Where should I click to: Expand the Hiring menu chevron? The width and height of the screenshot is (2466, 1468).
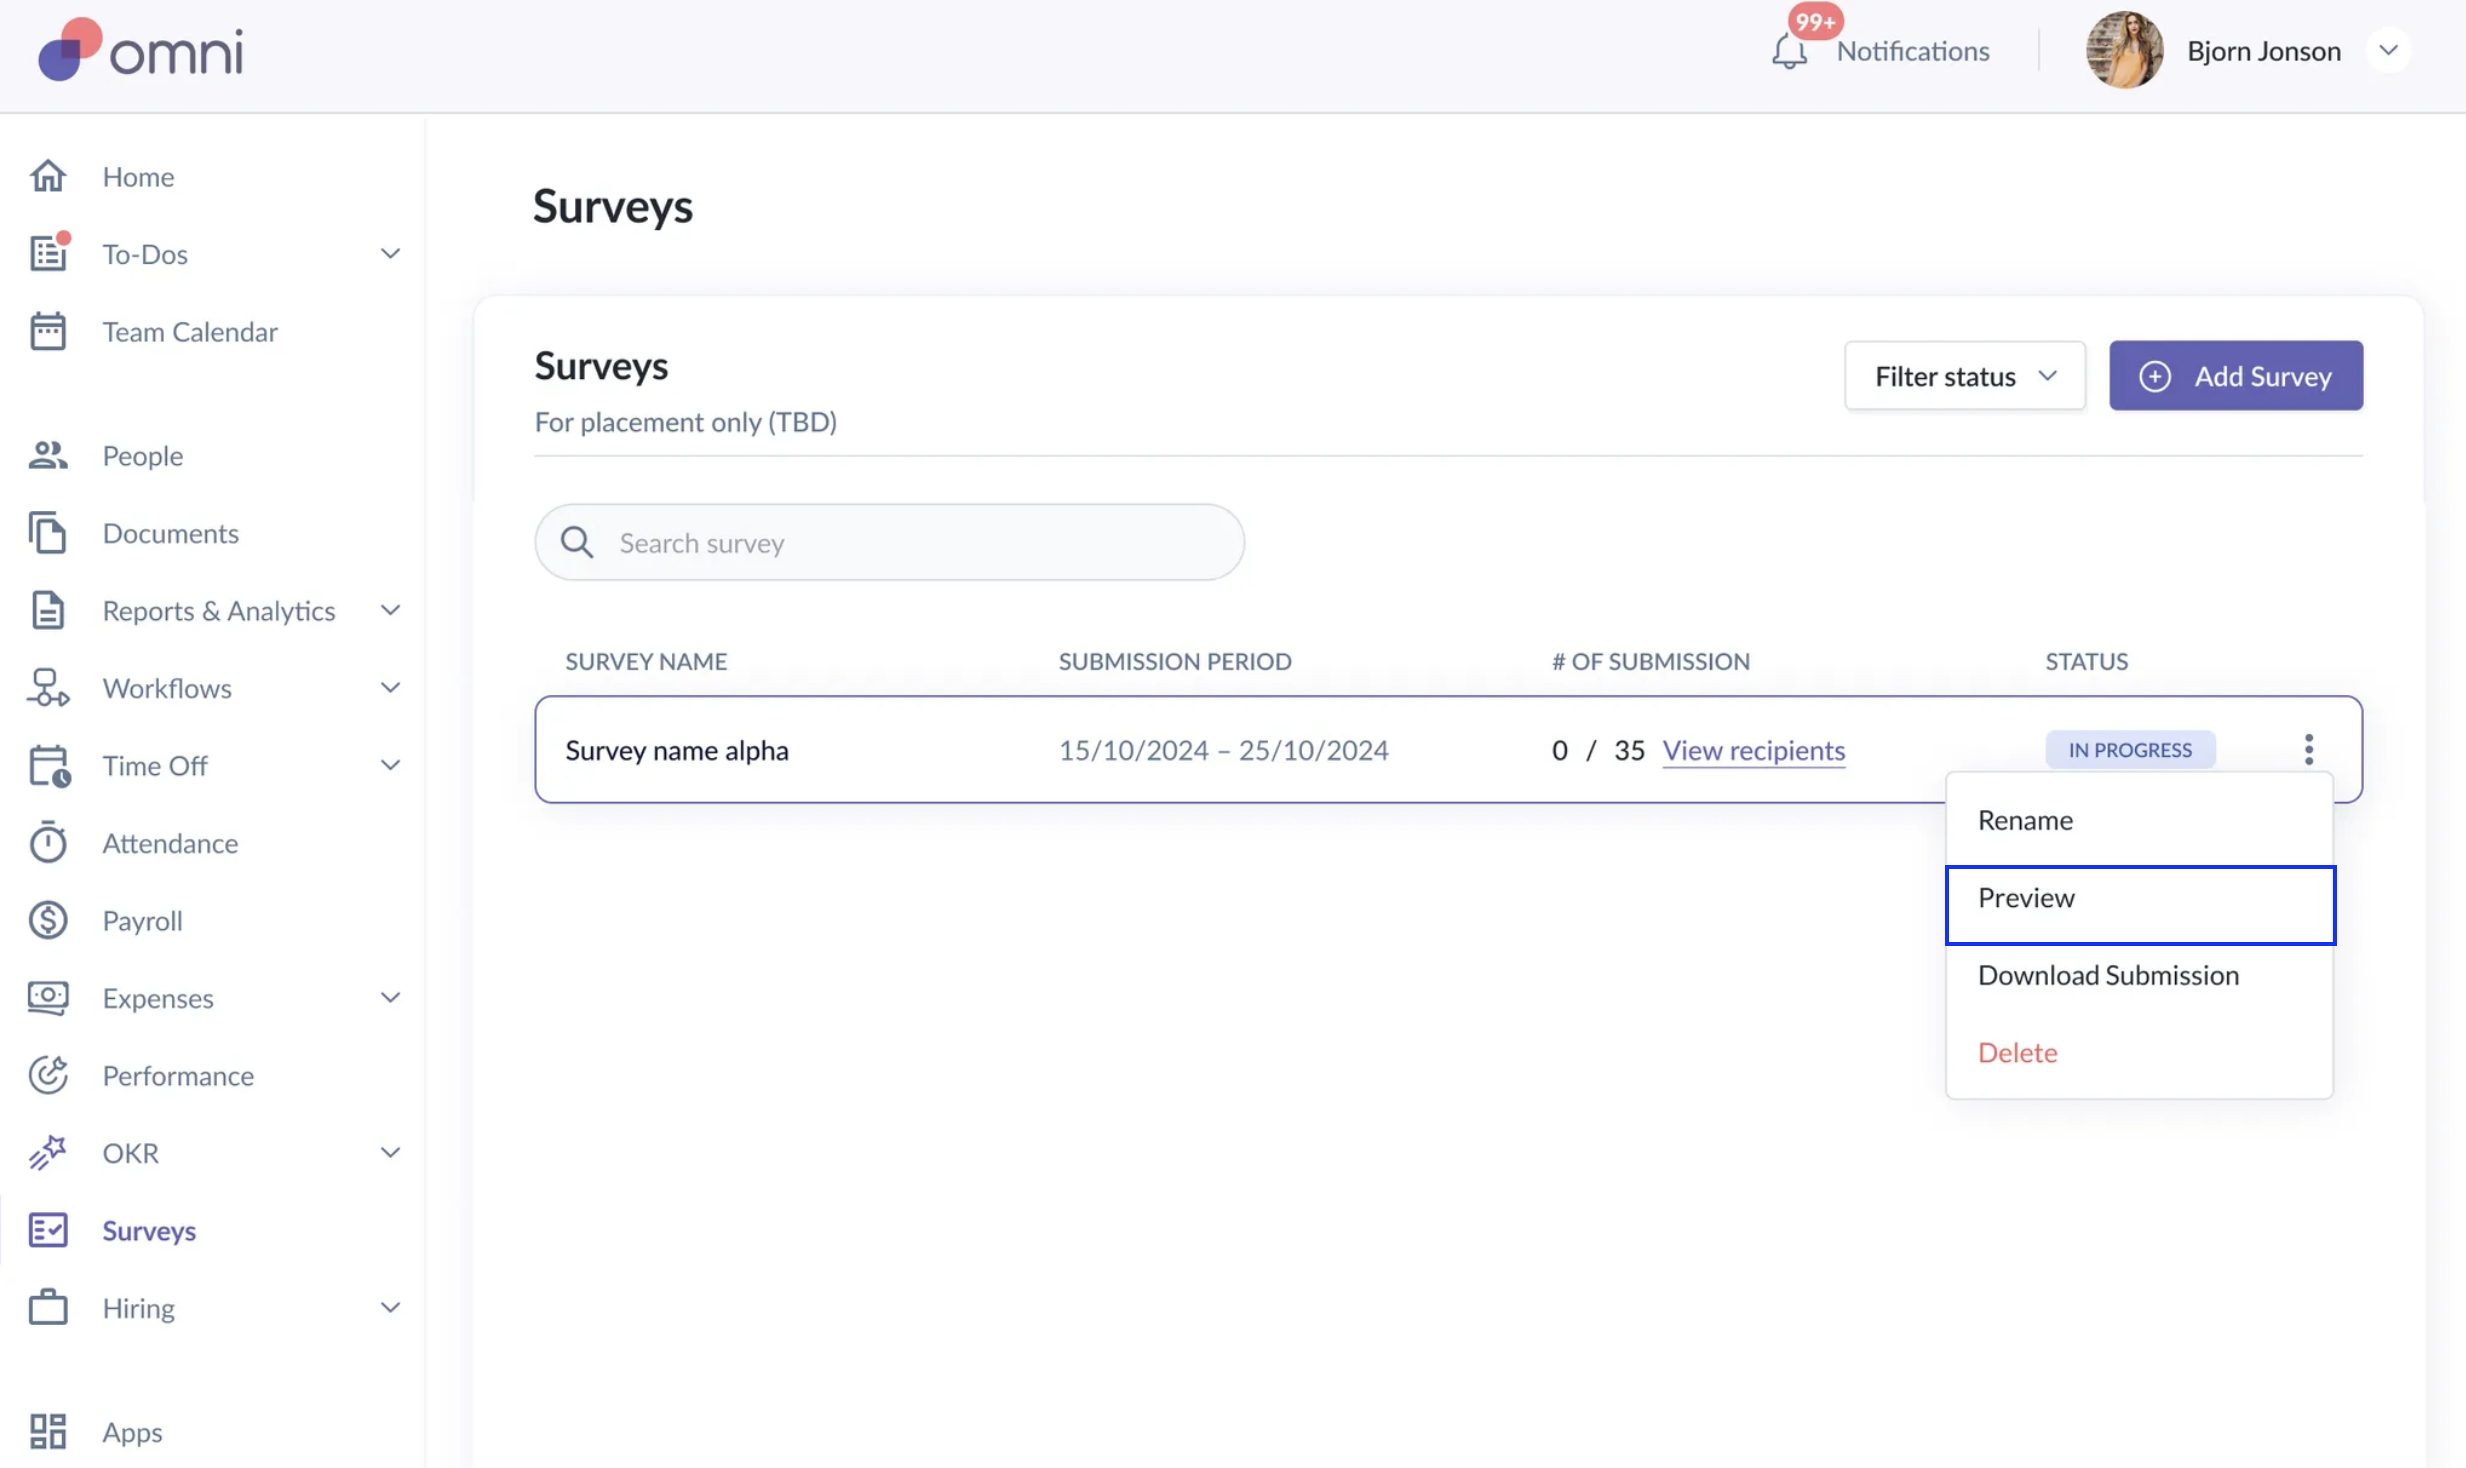click(390, 1307)
